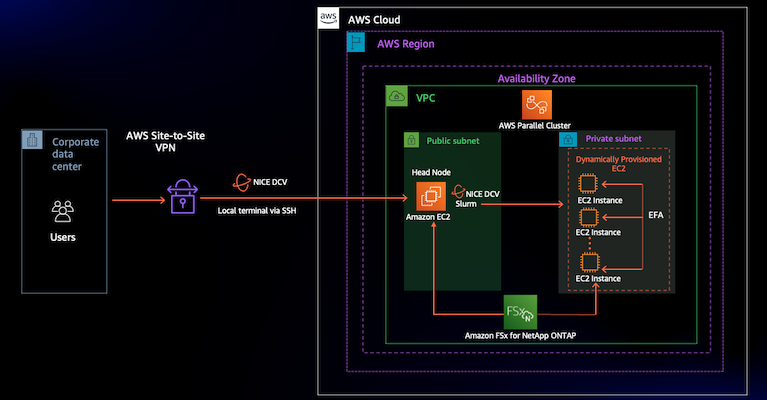Image resolution: width=767 pixels, height=400 pixels.
Task: Select the top EC2 Instance chip icon
Action: [587, 184]
